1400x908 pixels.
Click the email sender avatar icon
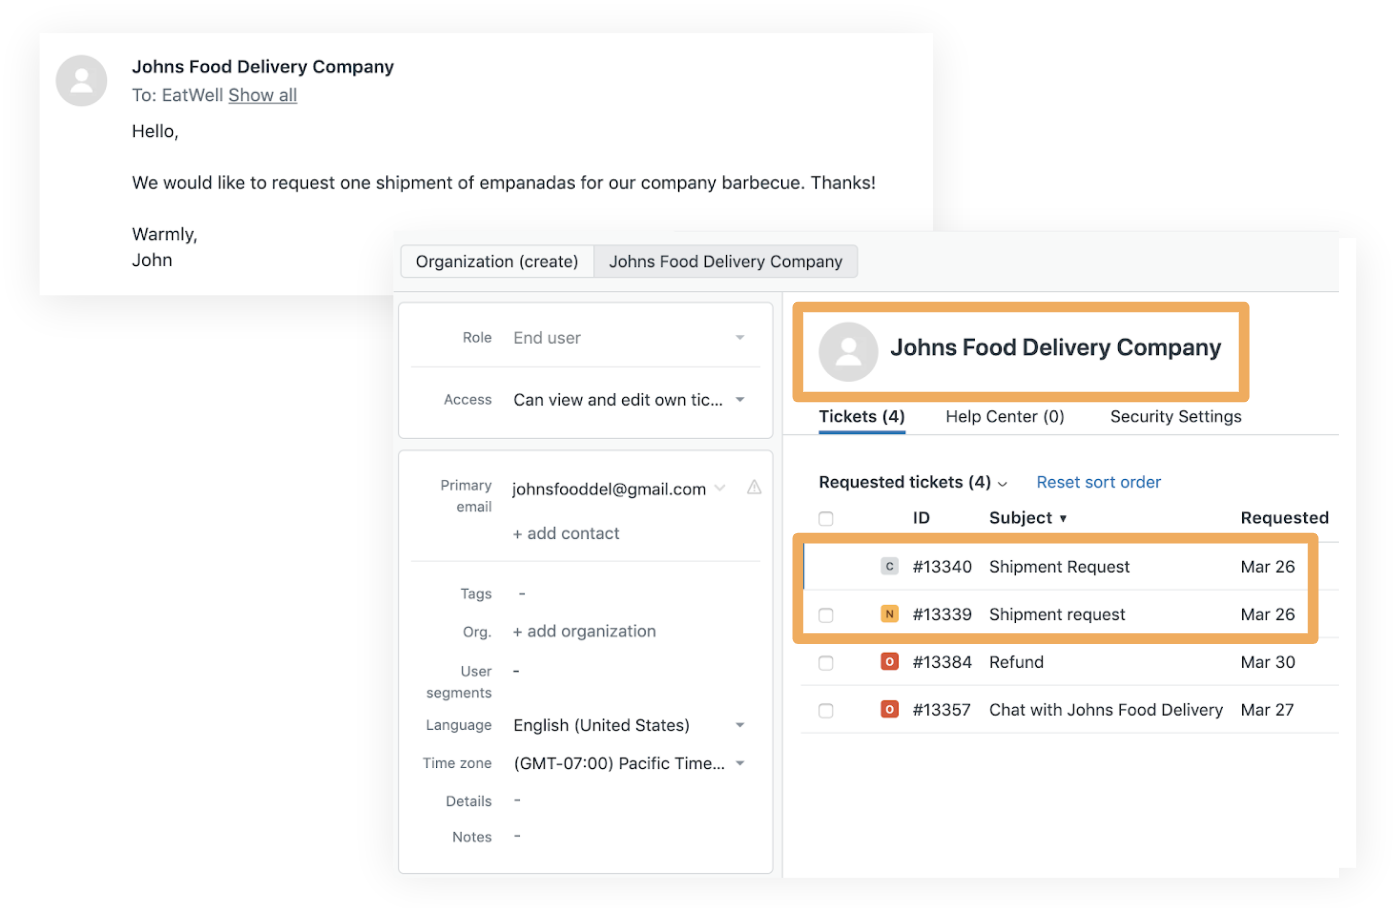[x=81, y=81]
